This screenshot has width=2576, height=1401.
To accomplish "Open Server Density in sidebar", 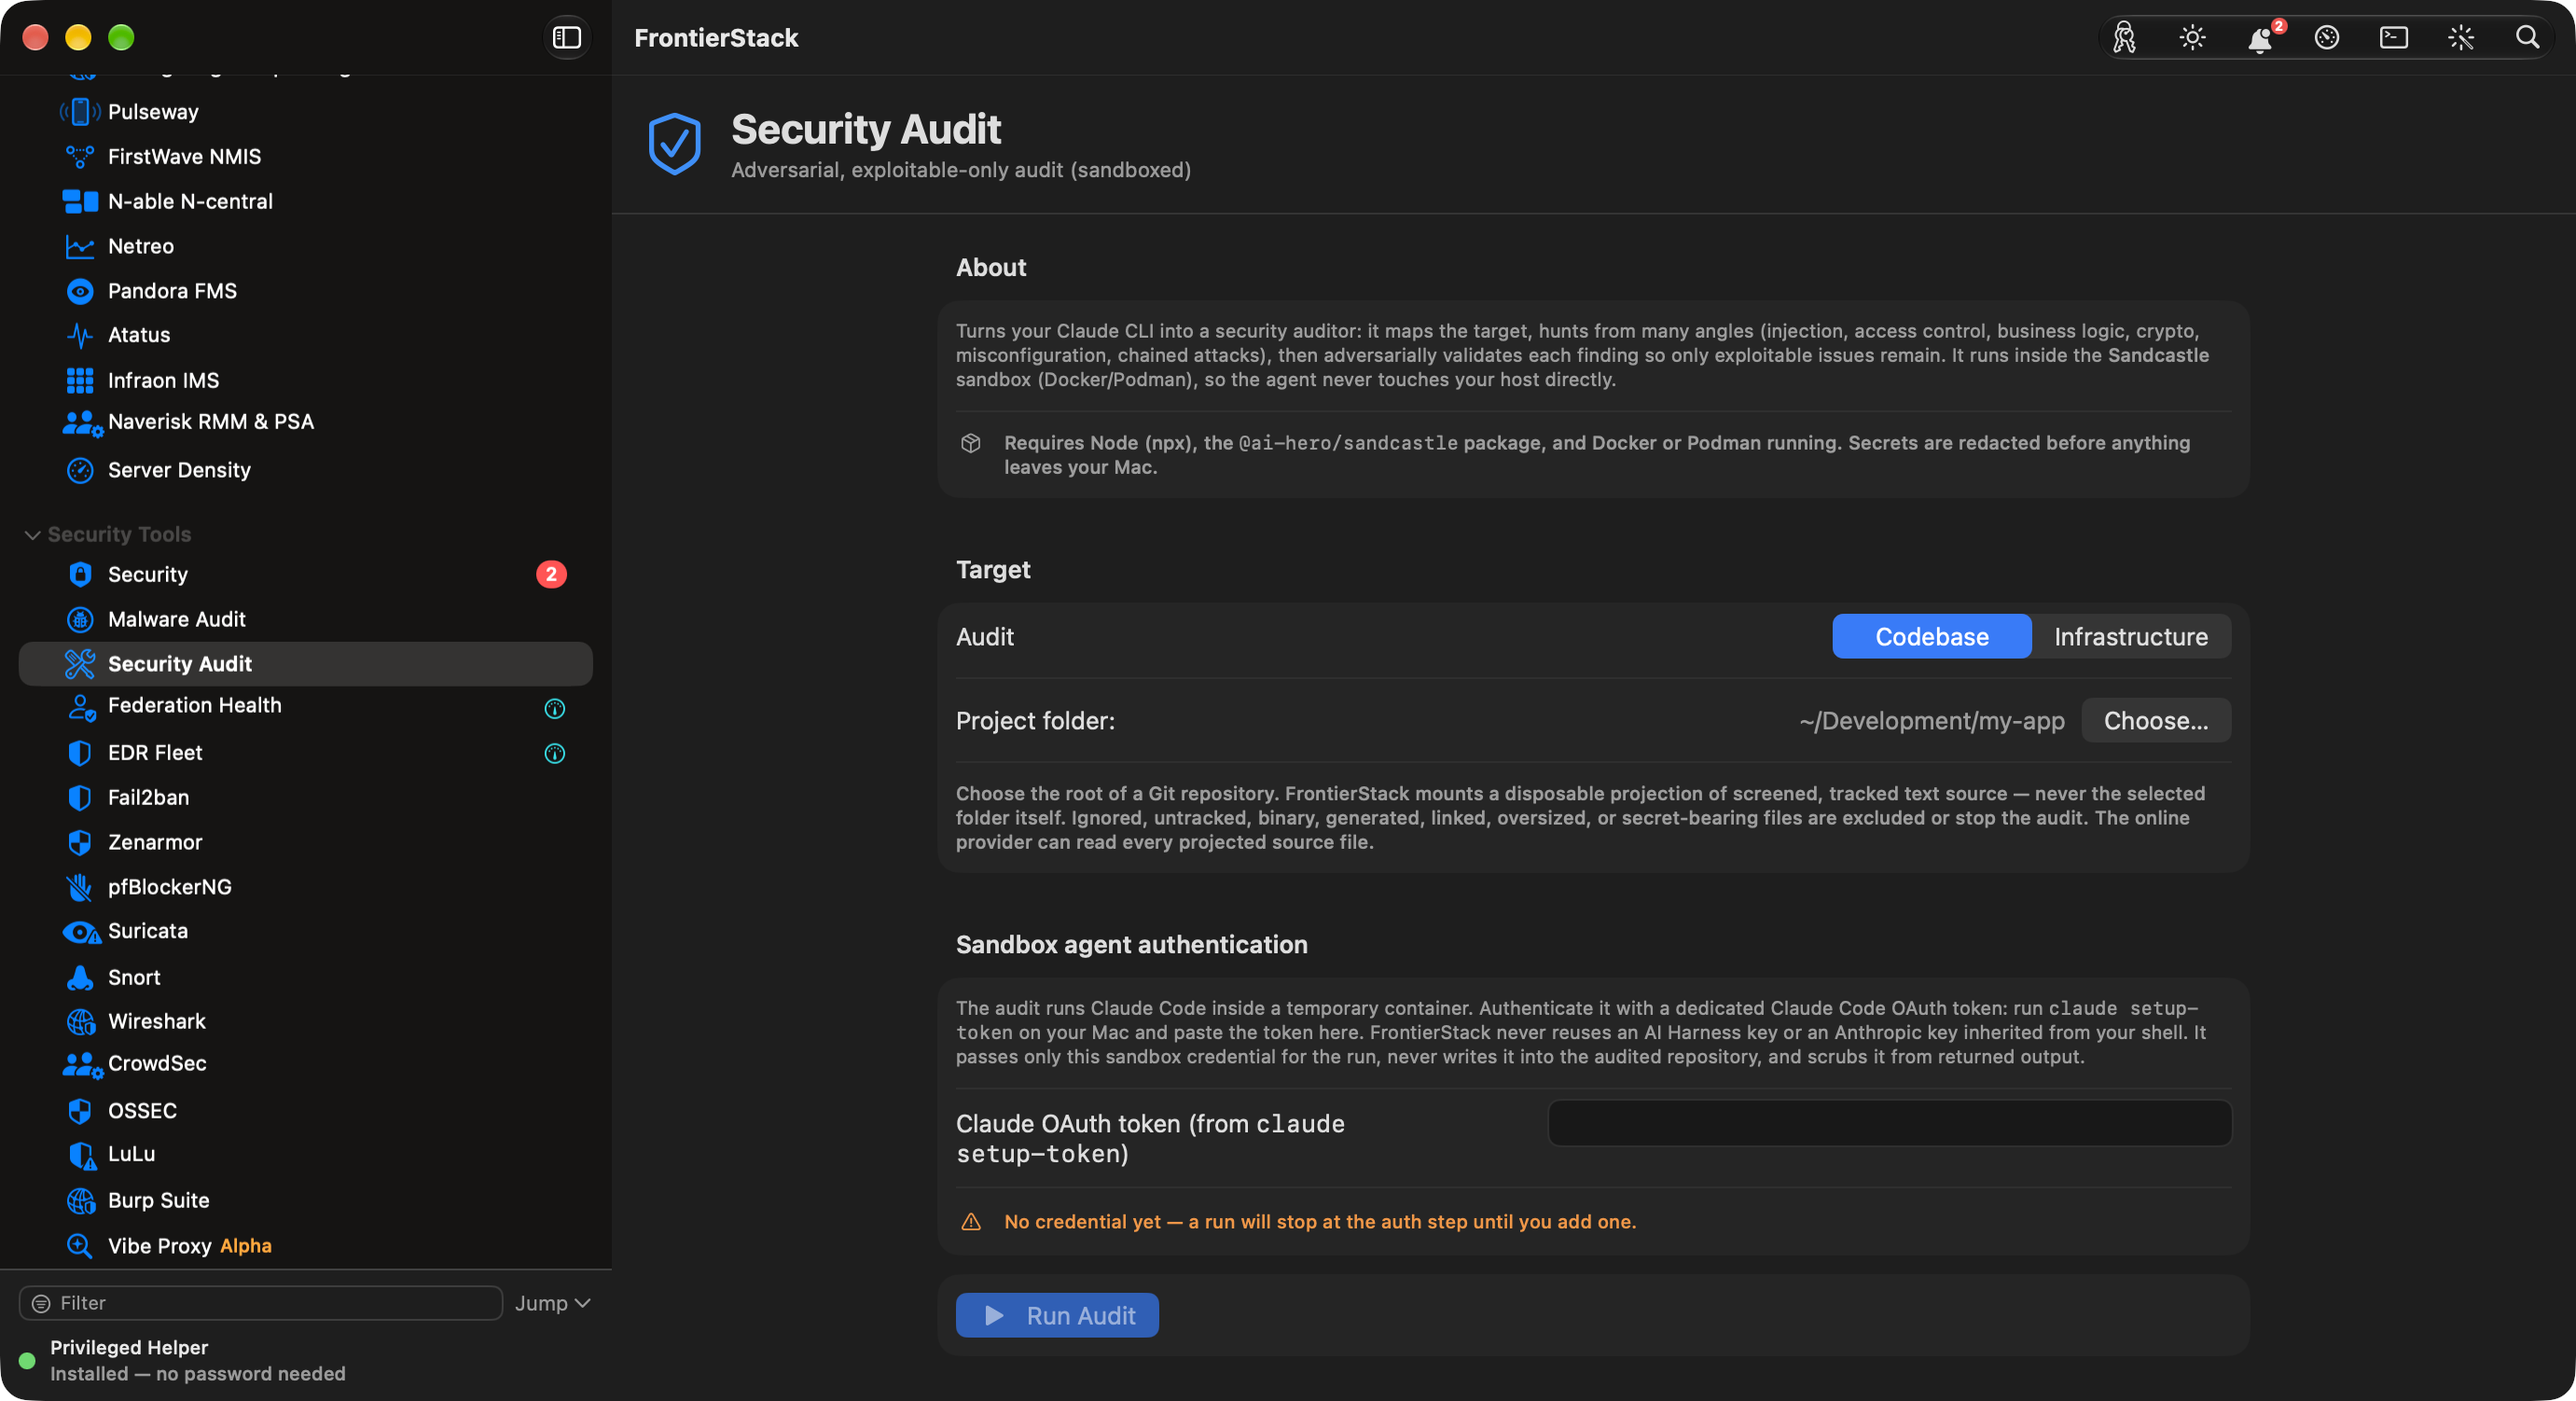I will 306,470.
